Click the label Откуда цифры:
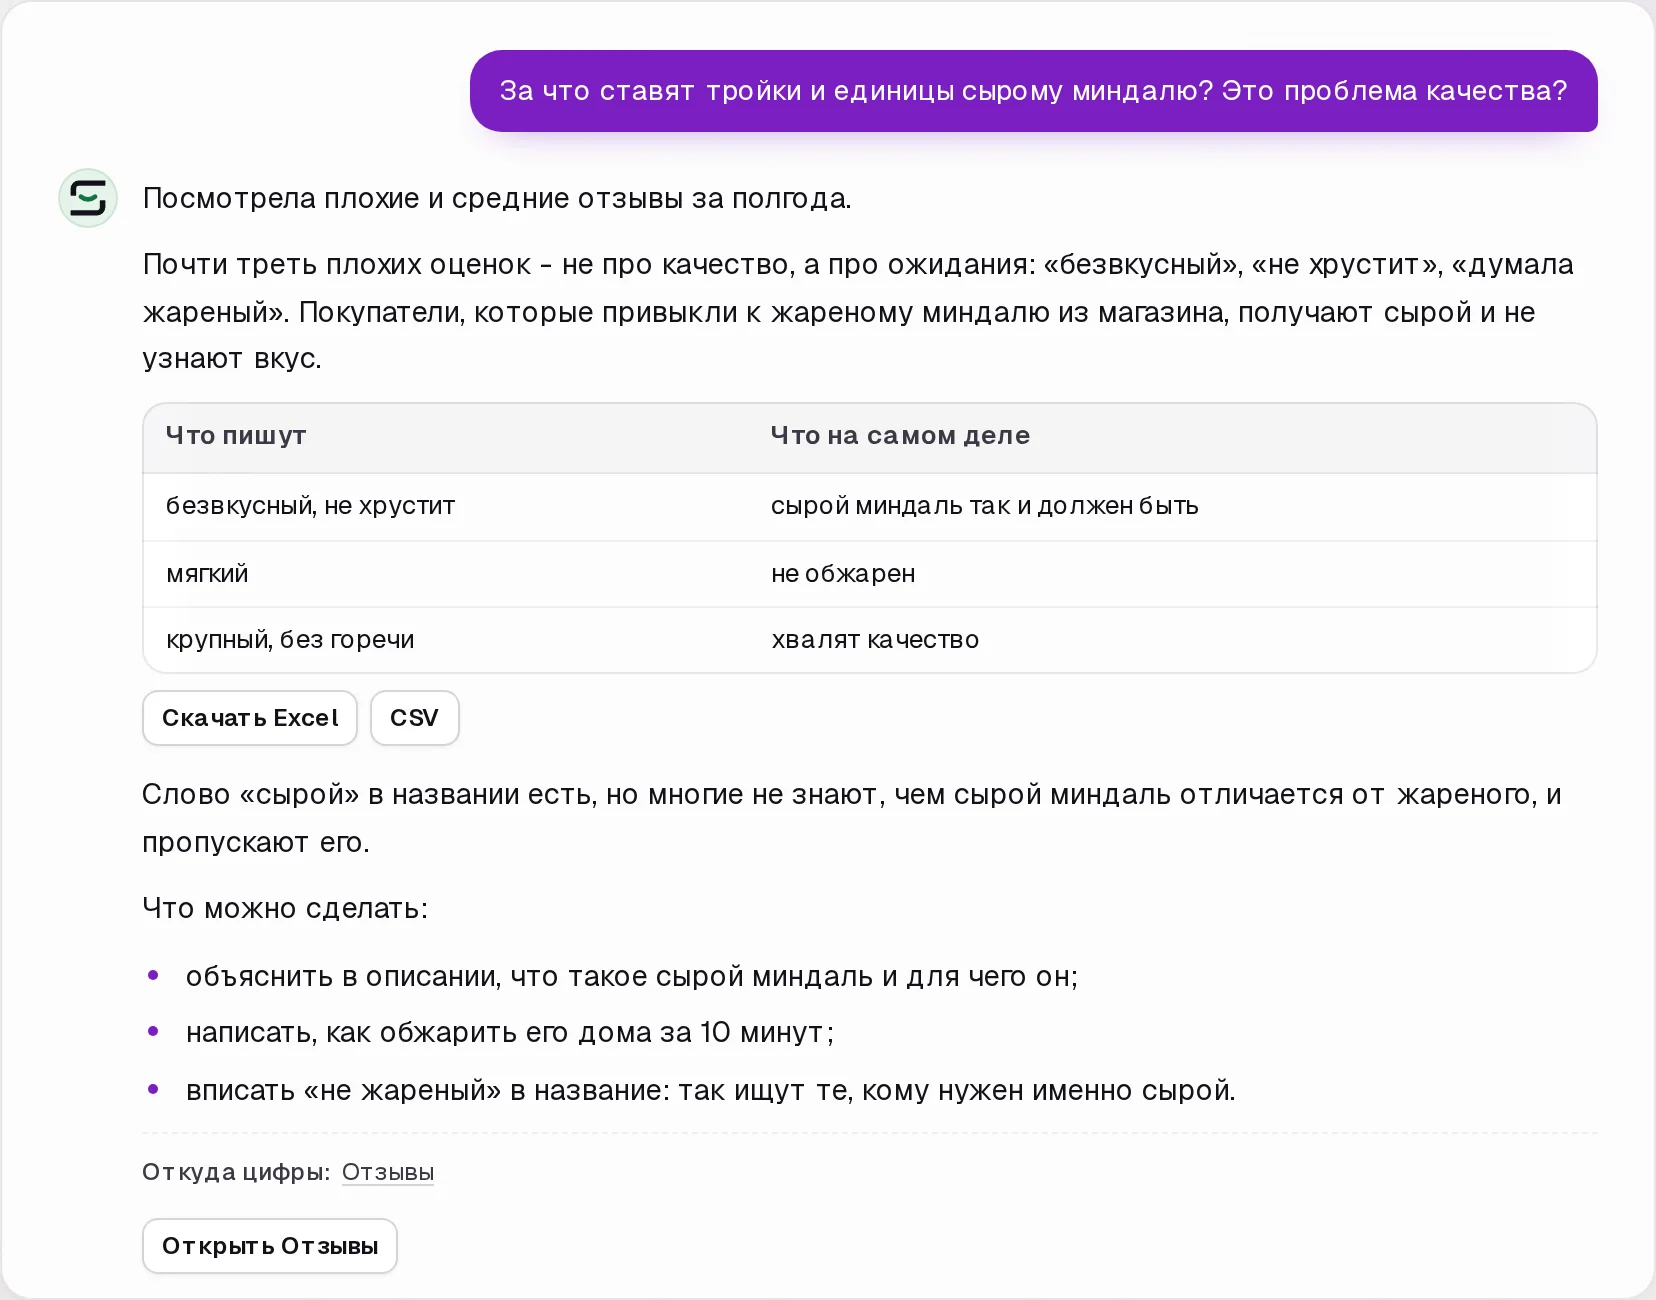The height and width of the screenshot is (1300, 1656). [x=236, y=1172]
